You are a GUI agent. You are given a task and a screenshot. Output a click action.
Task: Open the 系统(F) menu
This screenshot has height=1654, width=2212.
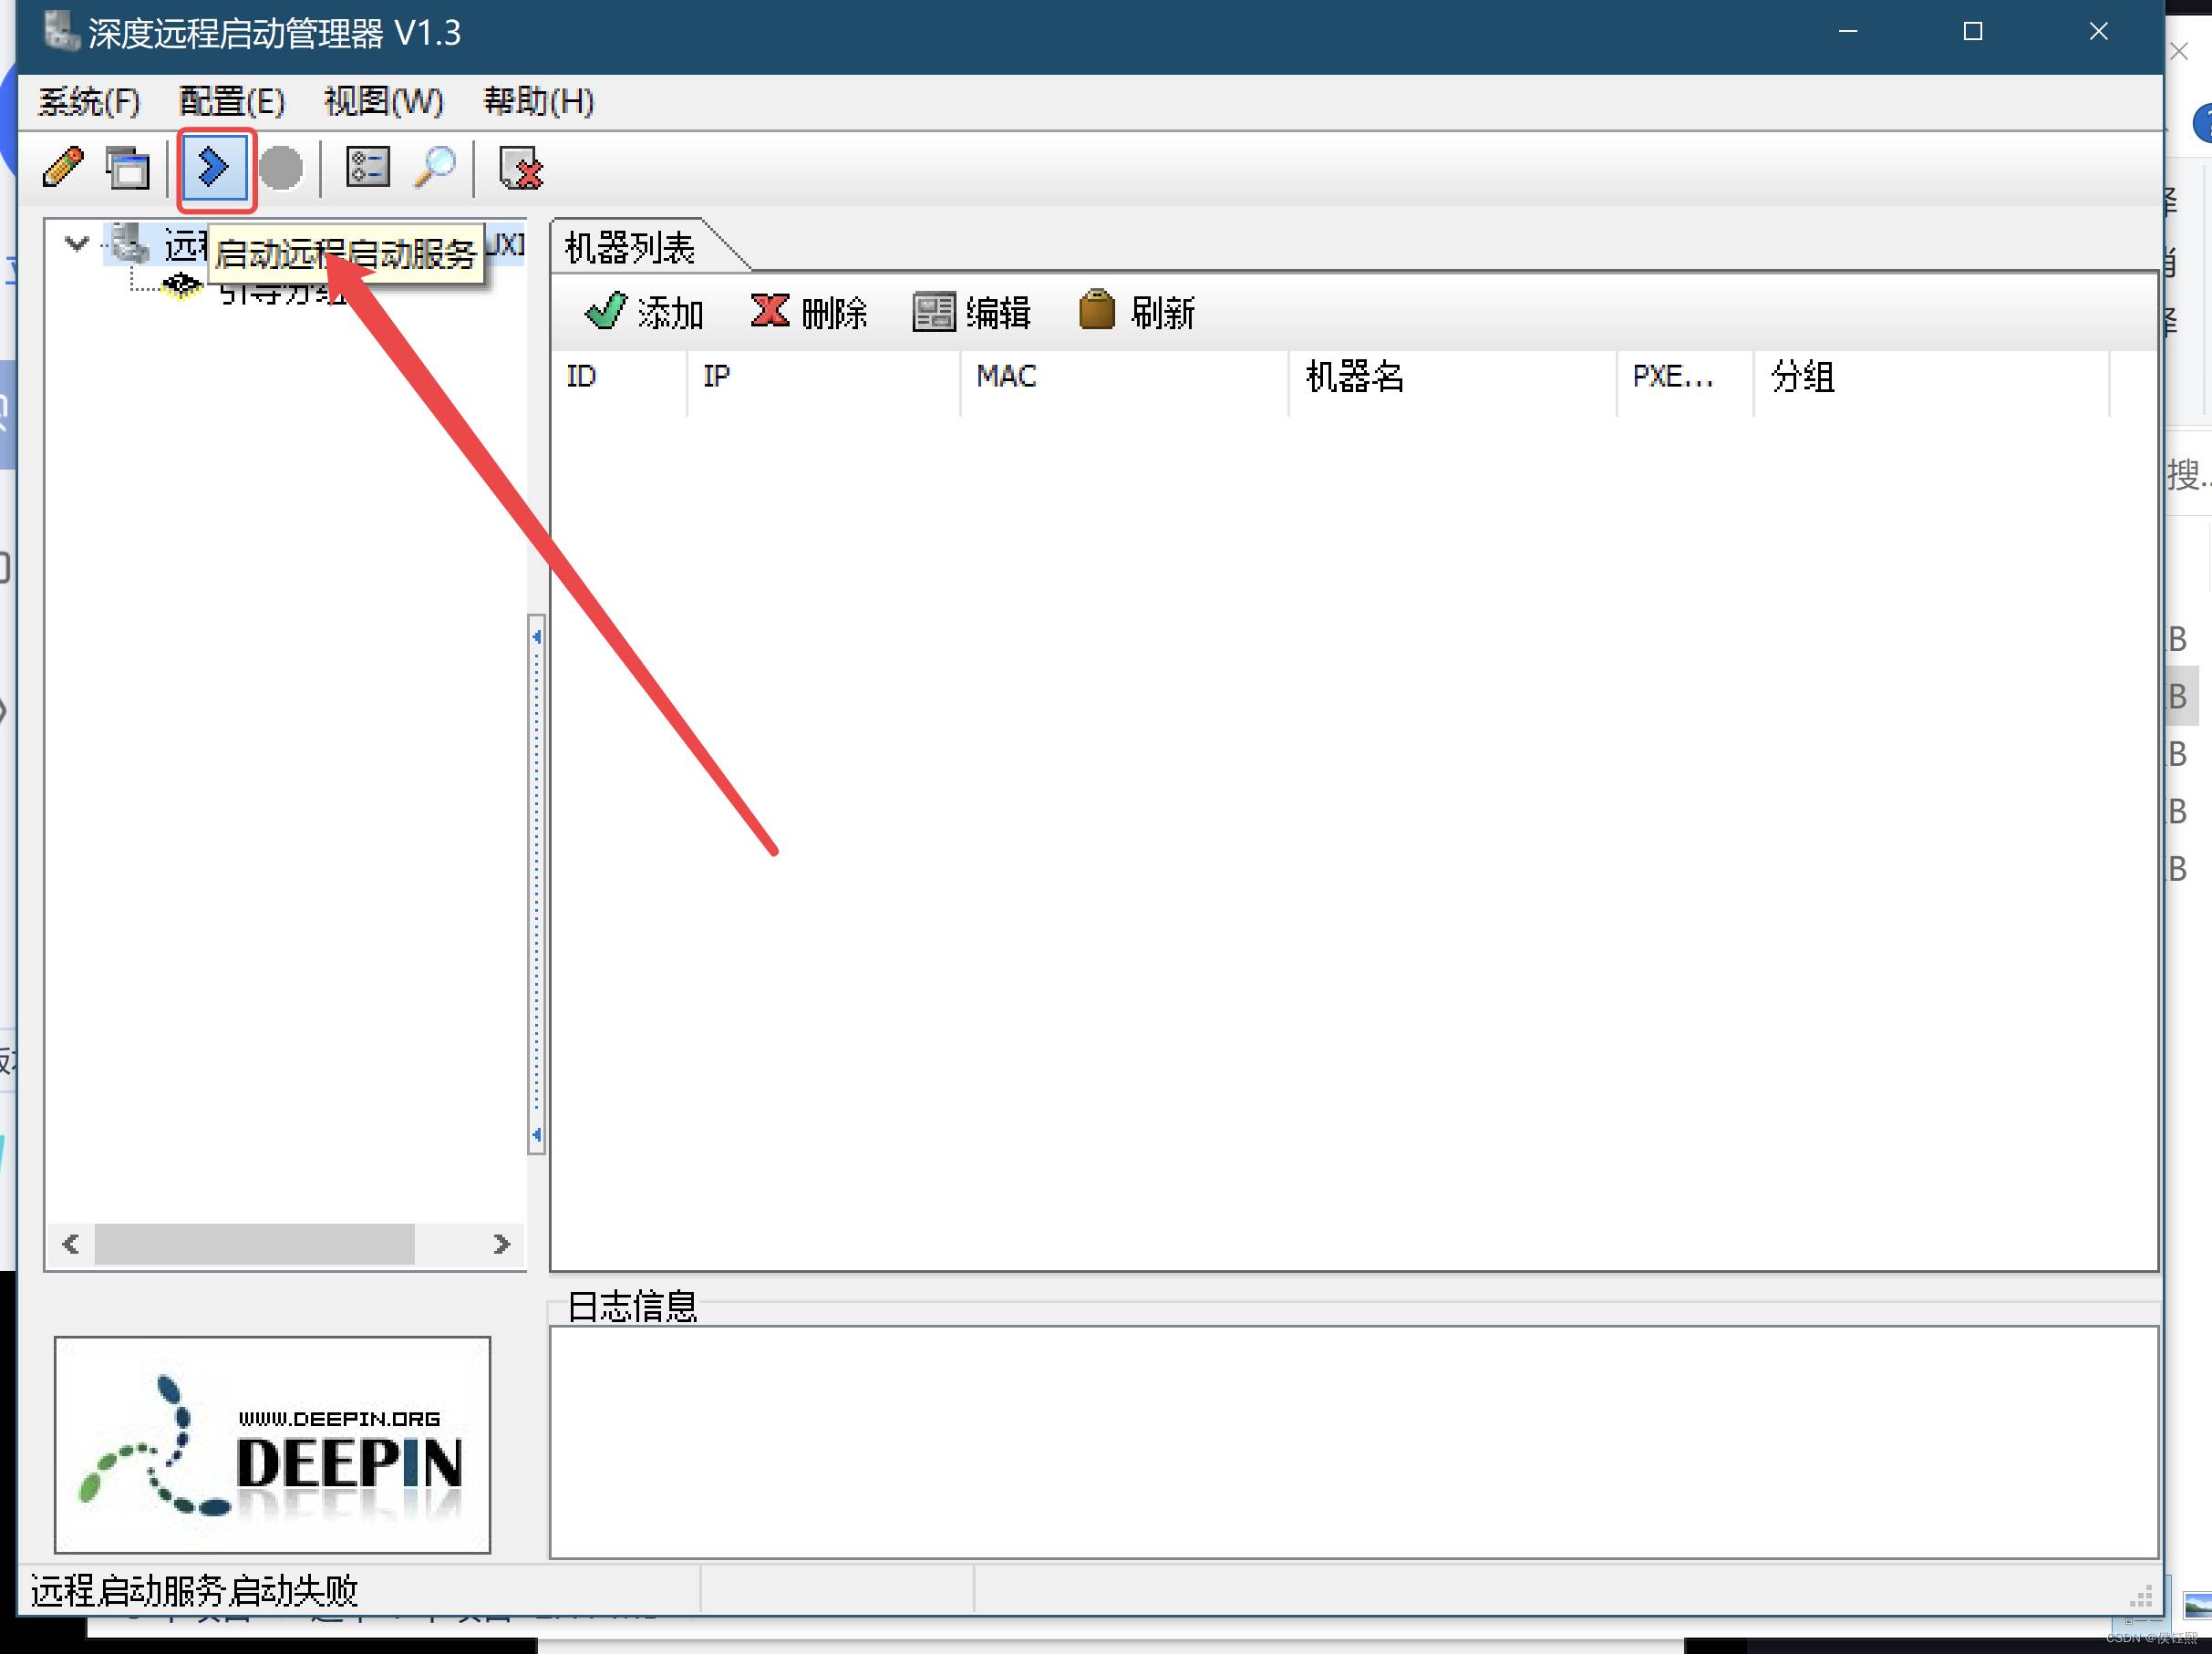click(89, 101)
